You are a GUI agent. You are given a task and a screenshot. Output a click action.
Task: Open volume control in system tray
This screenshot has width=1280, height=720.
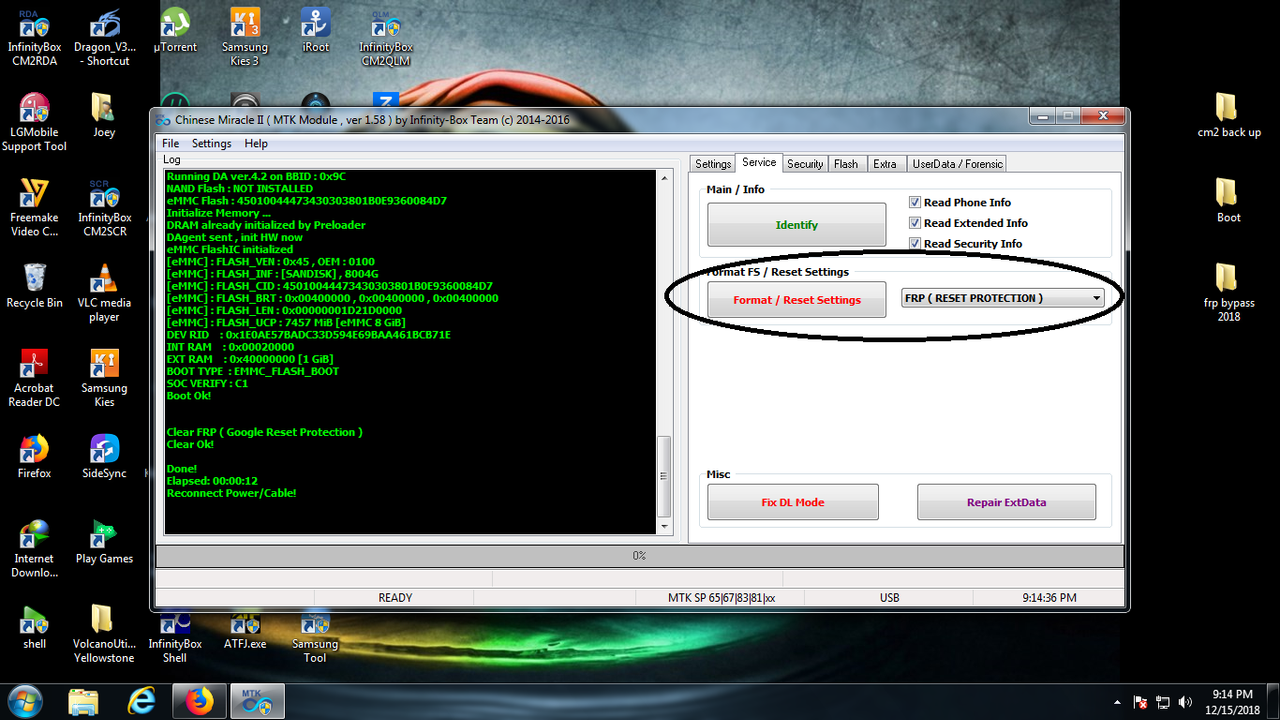point(1186,702)
